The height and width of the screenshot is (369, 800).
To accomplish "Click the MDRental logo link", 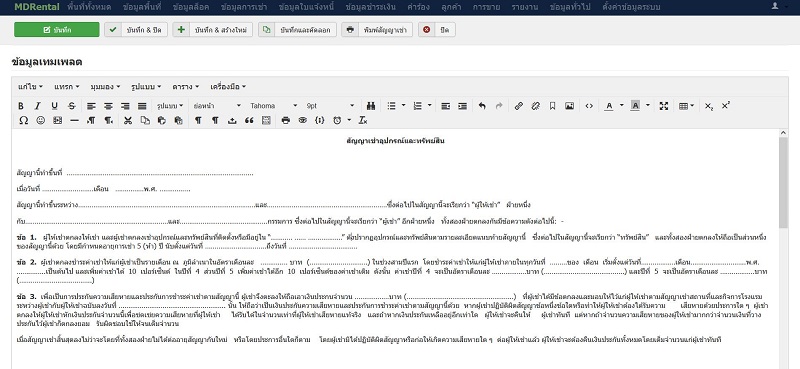I will click(37, 7).
